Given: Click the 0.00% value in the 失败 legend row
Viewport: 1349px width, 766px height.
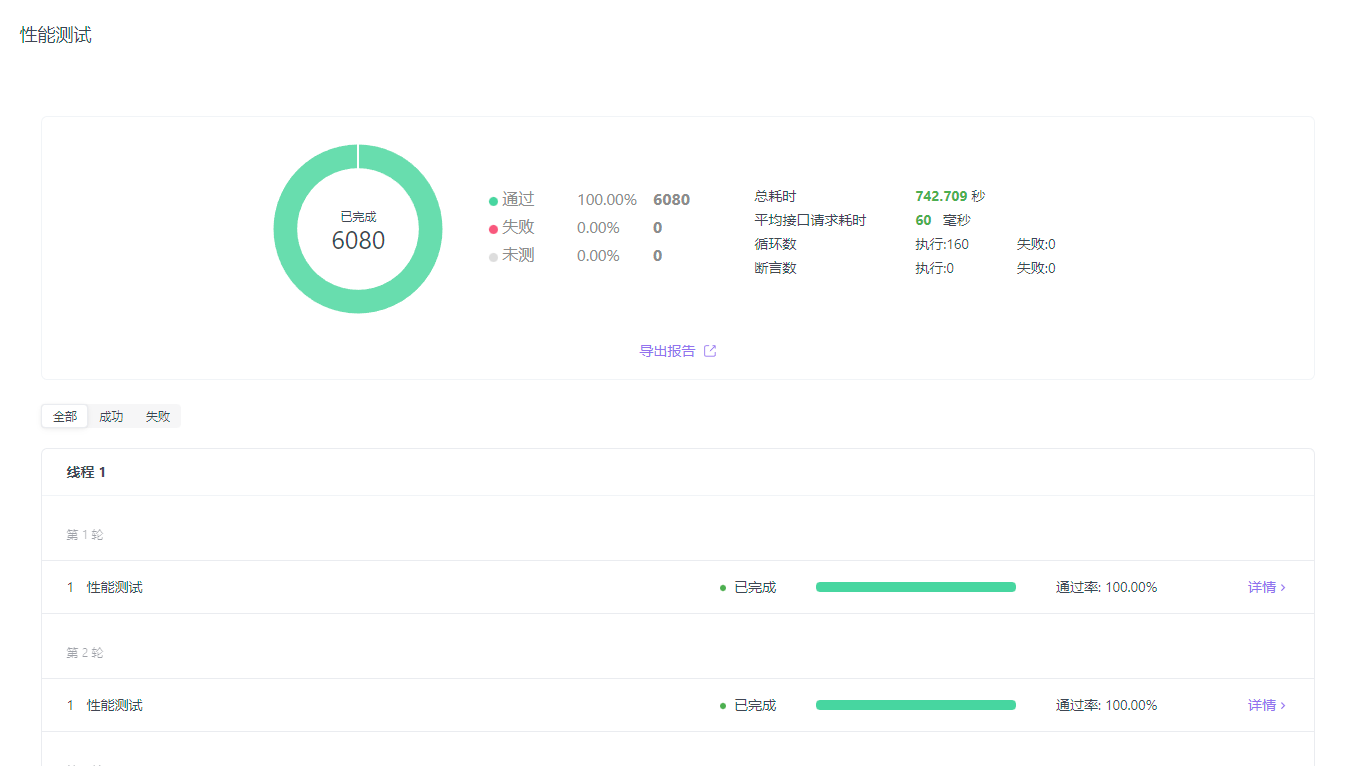Looking at the screenshot, I should point(598,228).
